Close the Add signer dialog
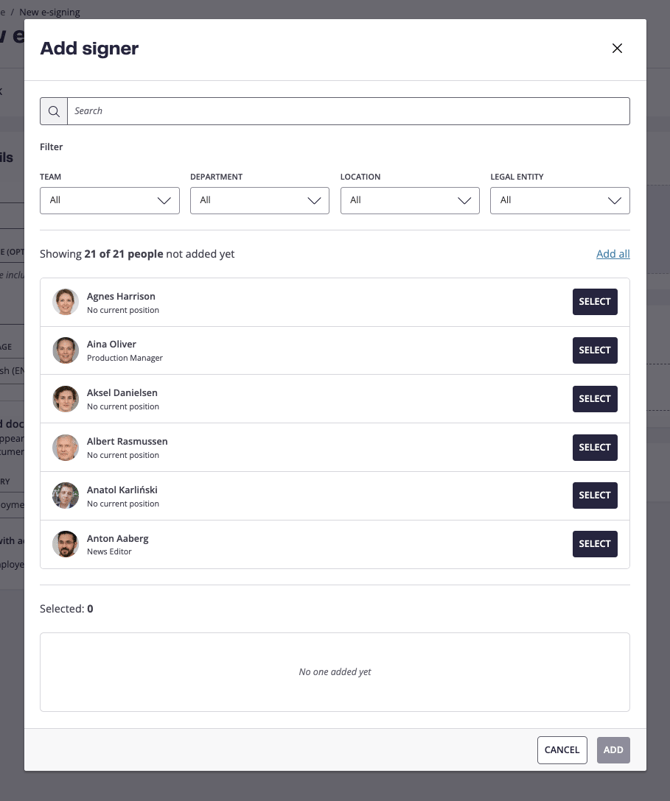Viewport: 670px width, 801px height. [617, 48]
